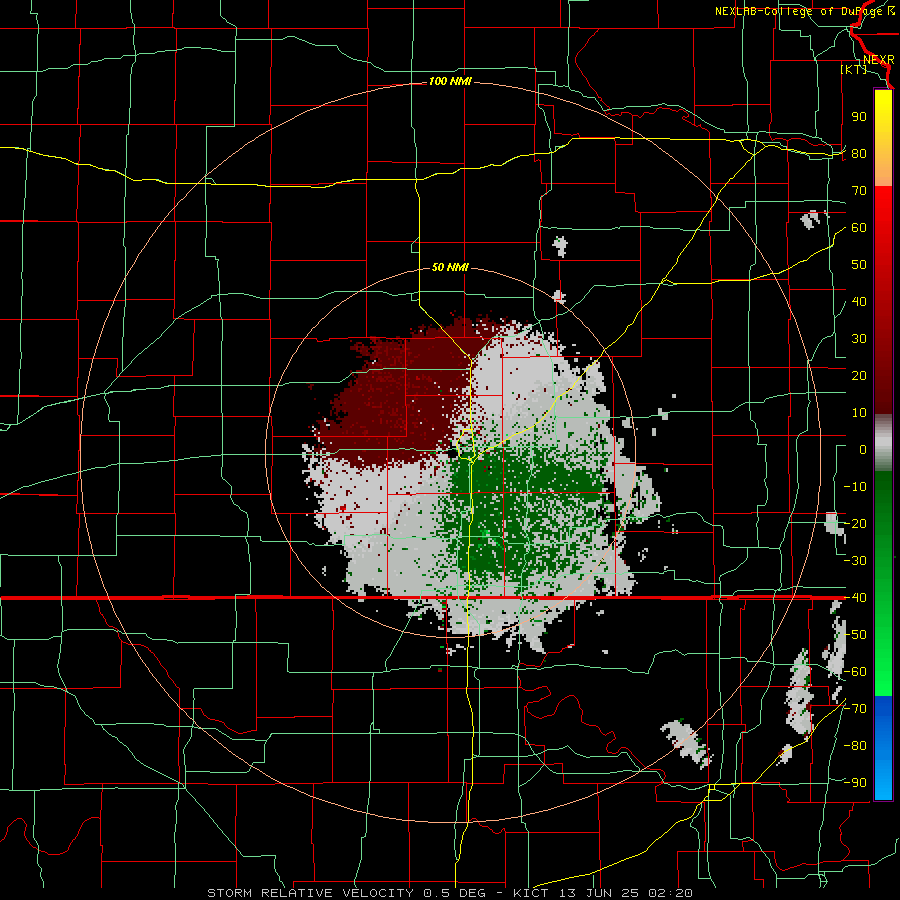Image resolution: width=900 pixels, height=900 pixels.
Task: Click the "-70" scale value
Action: tap(855, 709)
